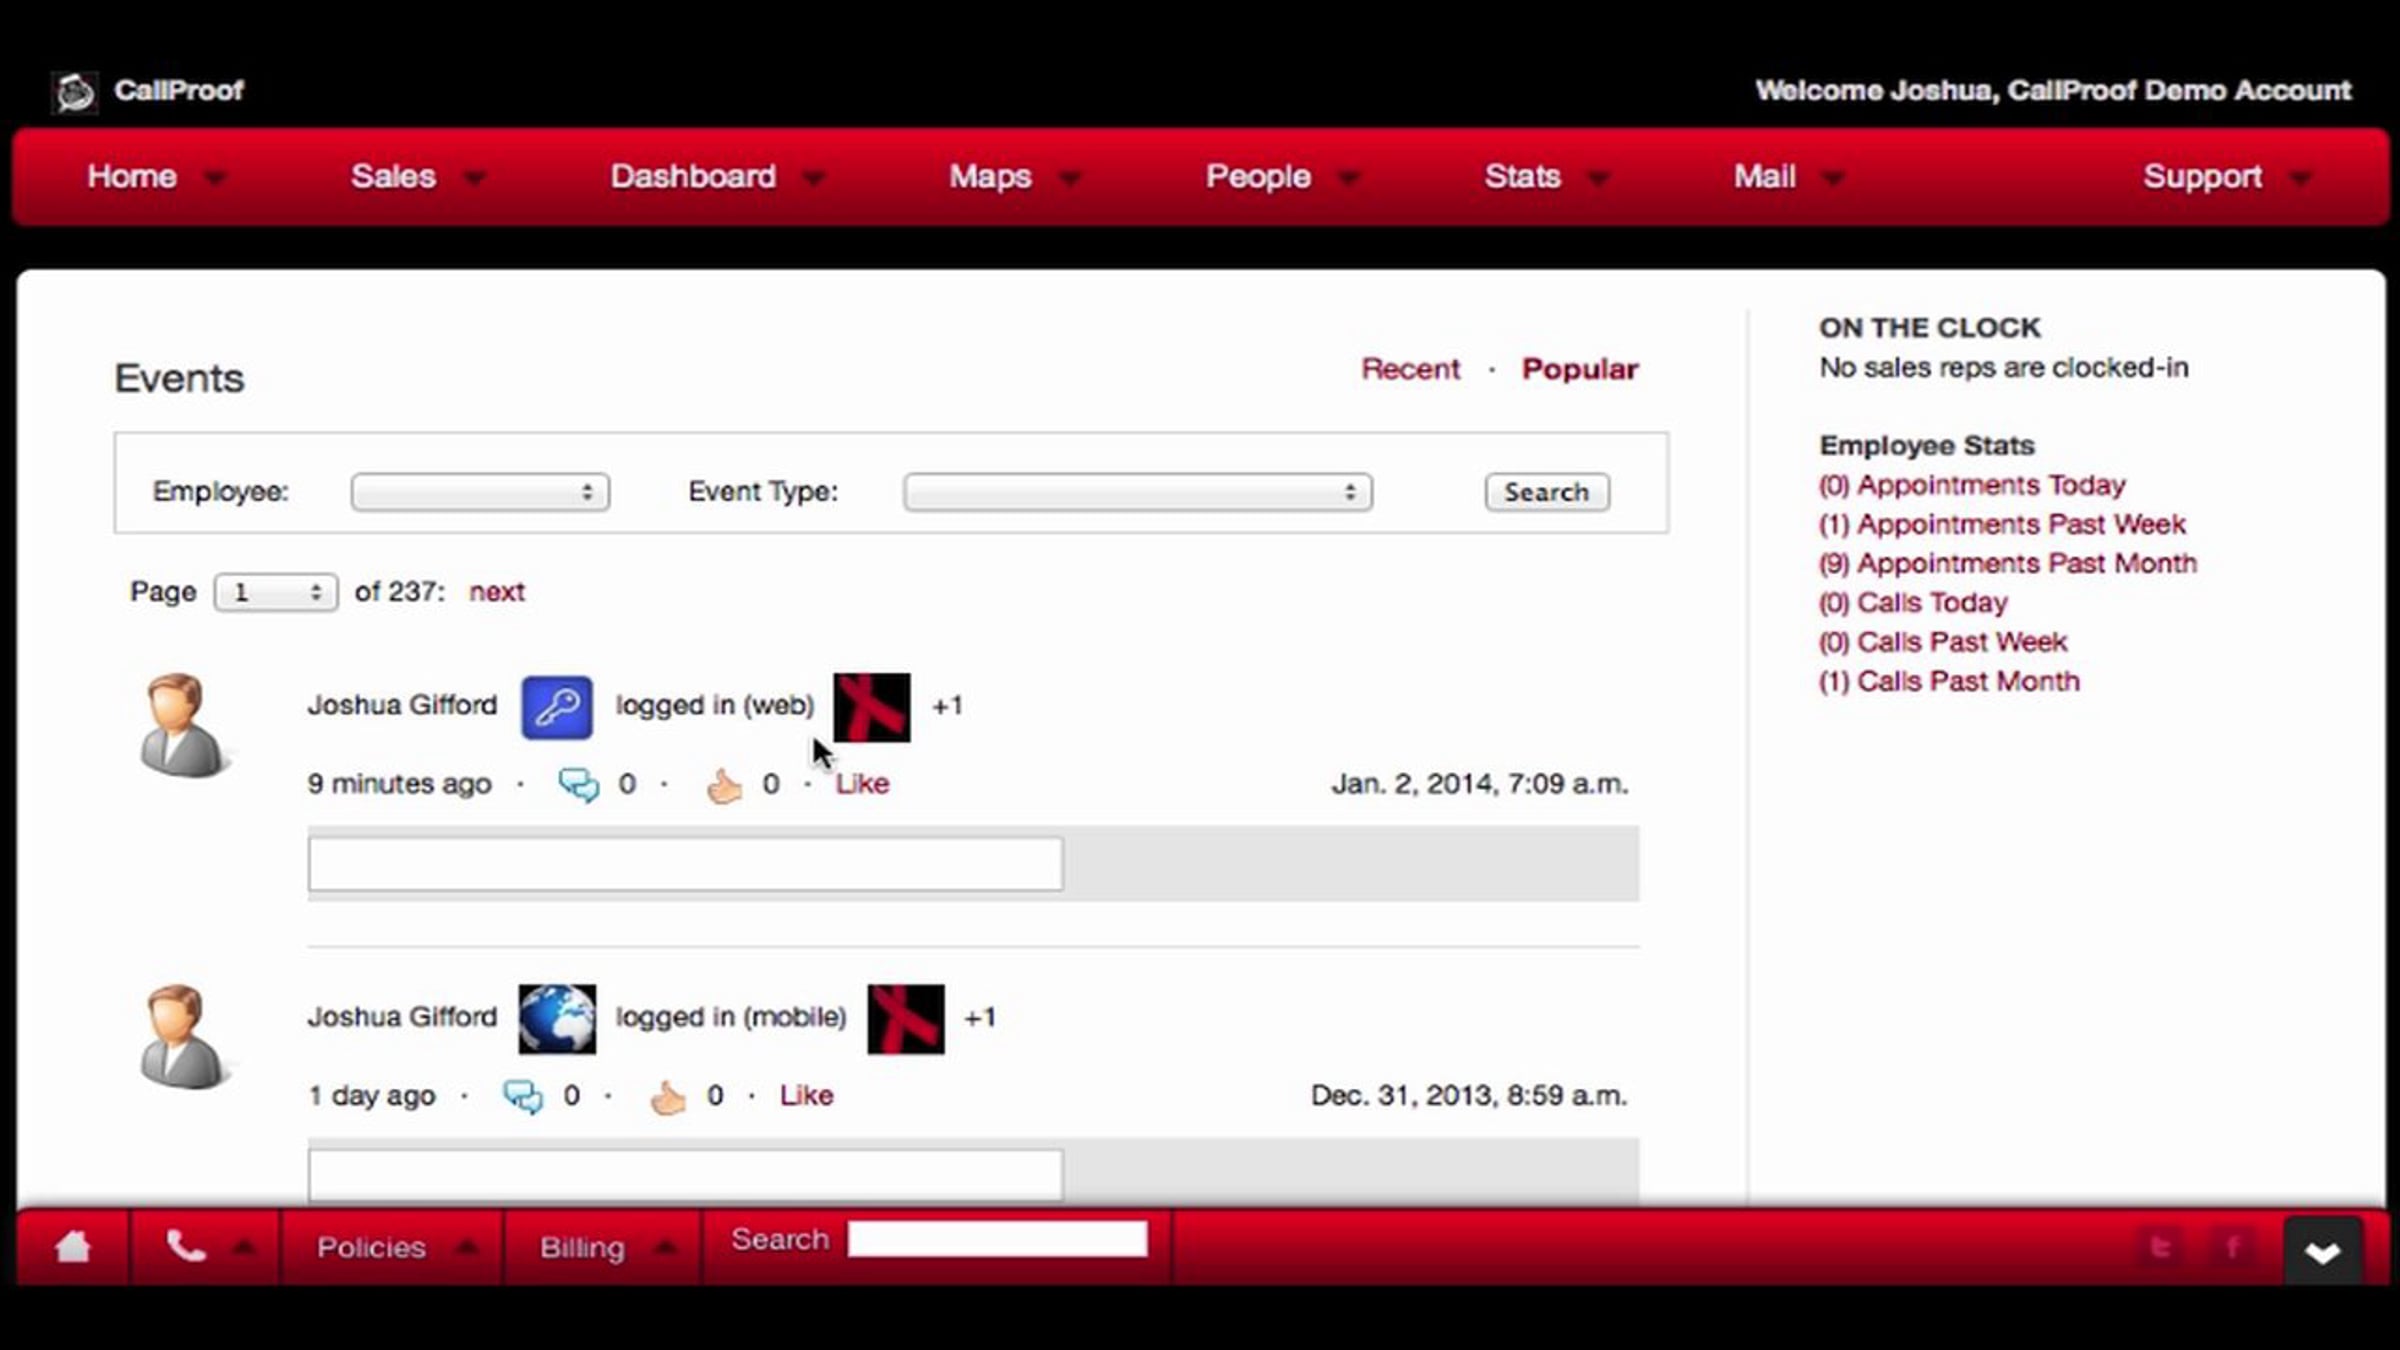The image size is (2400, 1350).
Task: Click the red ribbon image on web login event
Action: coord(872,707)
